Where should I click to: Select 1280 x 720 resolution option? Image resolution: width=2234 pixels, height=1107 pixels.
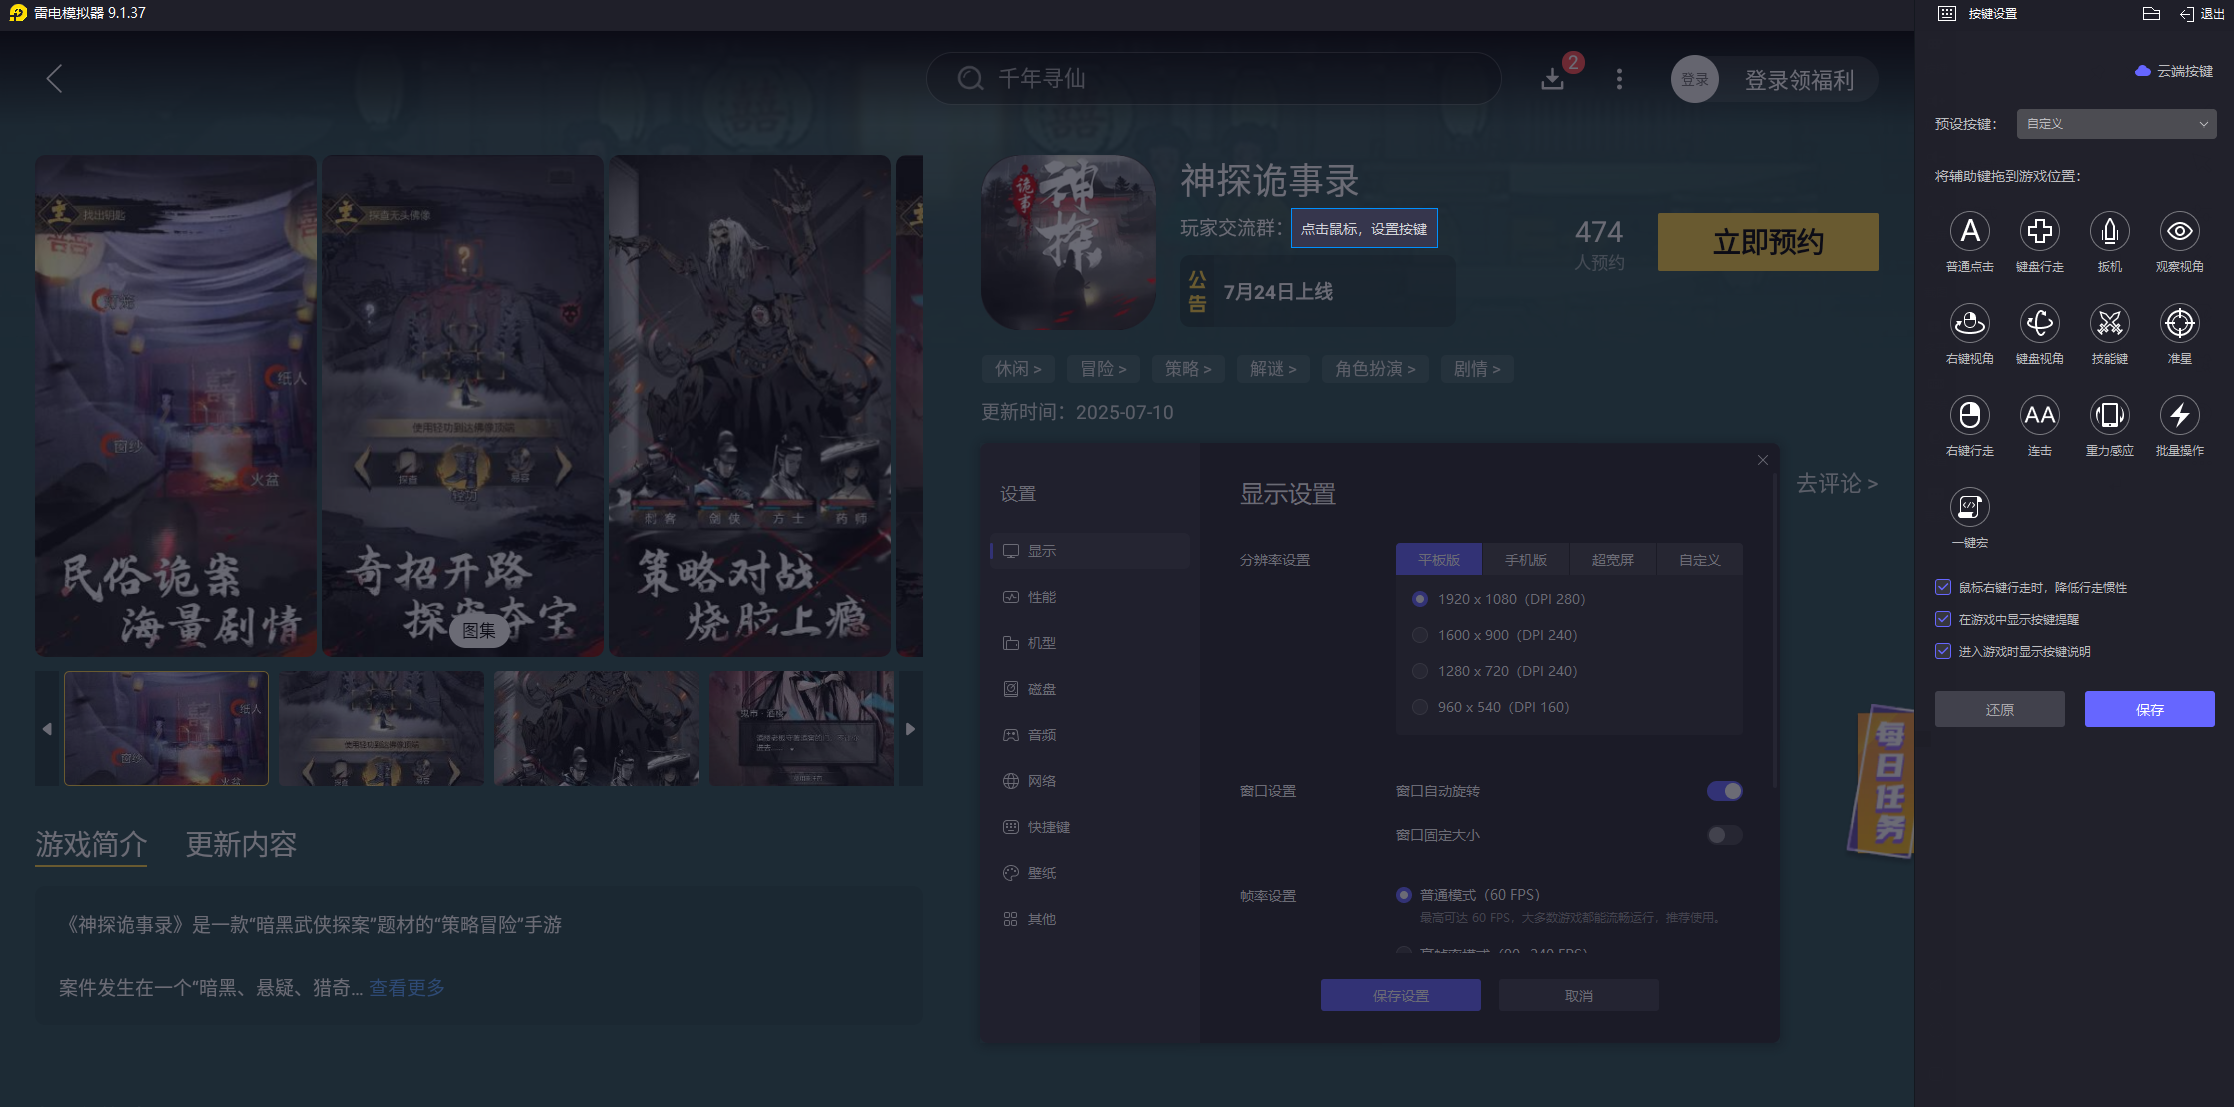(1419, 671)
